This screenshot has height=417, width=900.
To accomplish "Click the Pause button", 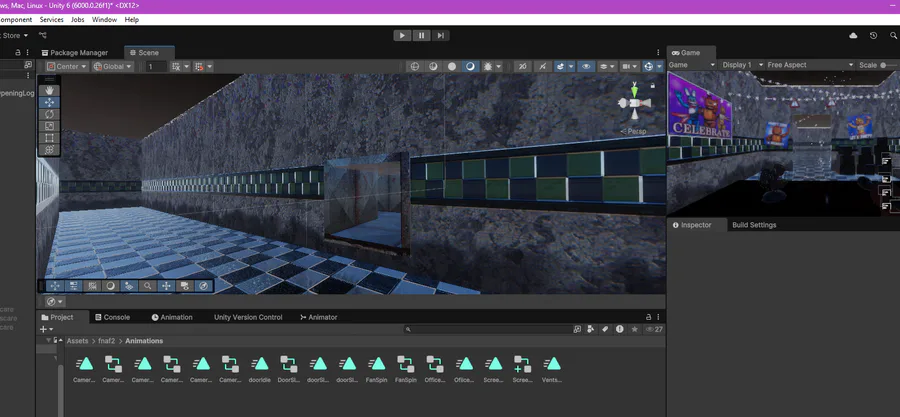I will point(421,36).
